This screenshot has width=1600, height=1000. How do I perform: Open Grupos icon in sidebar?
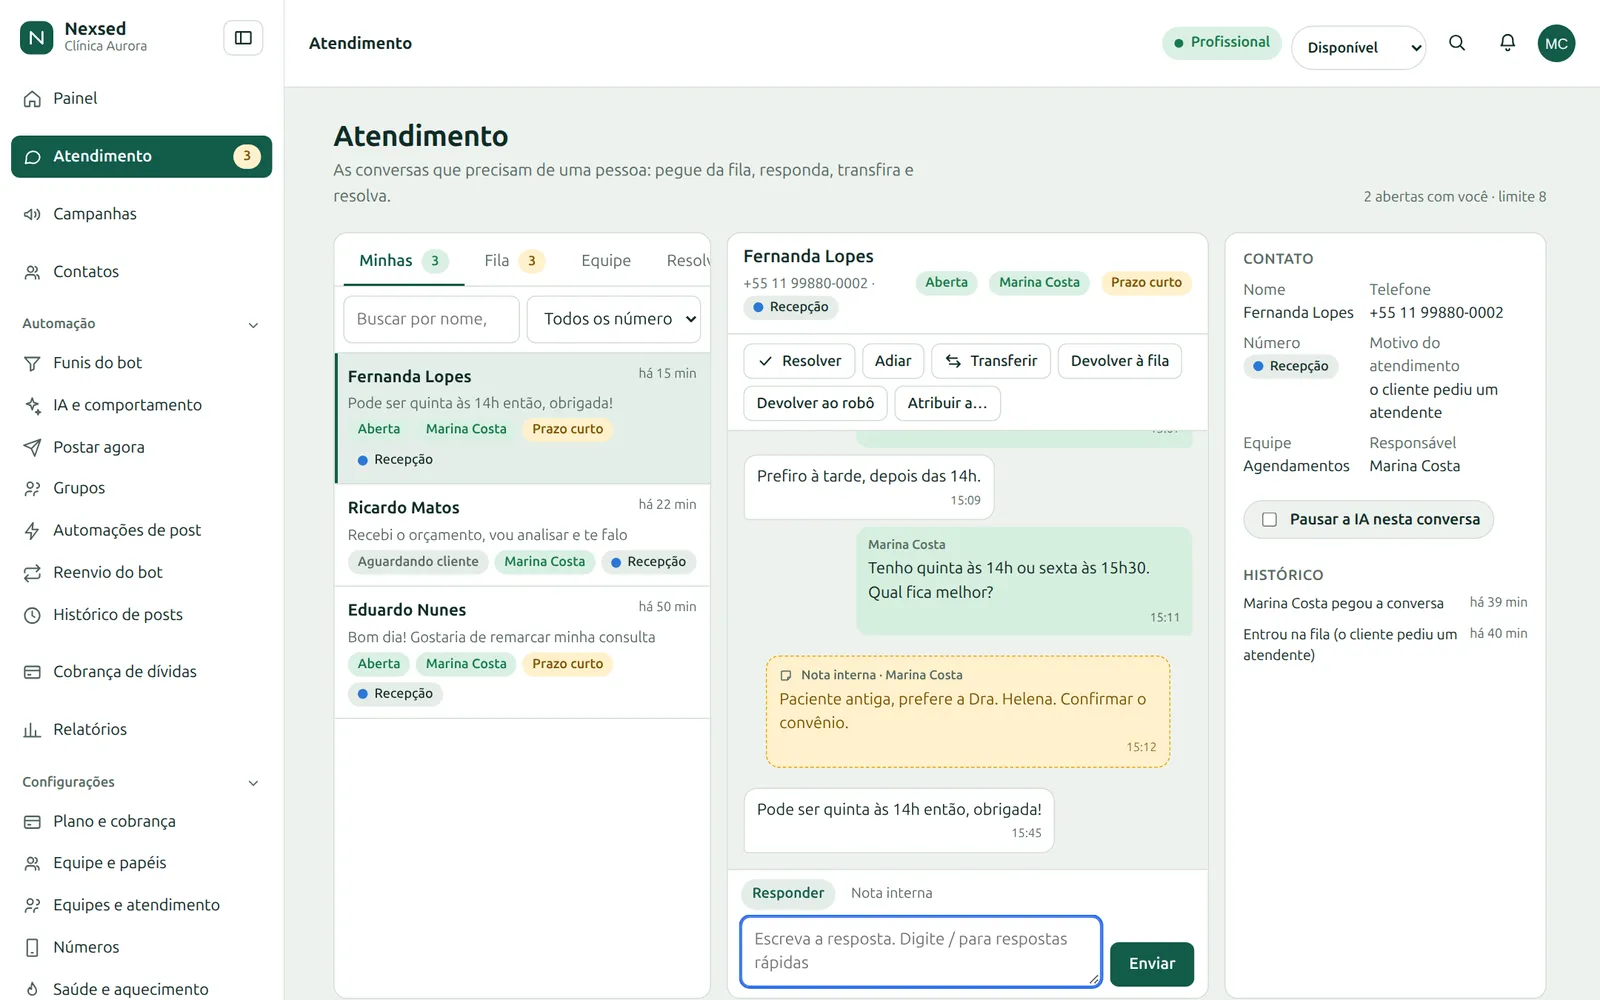coord(32,488)
